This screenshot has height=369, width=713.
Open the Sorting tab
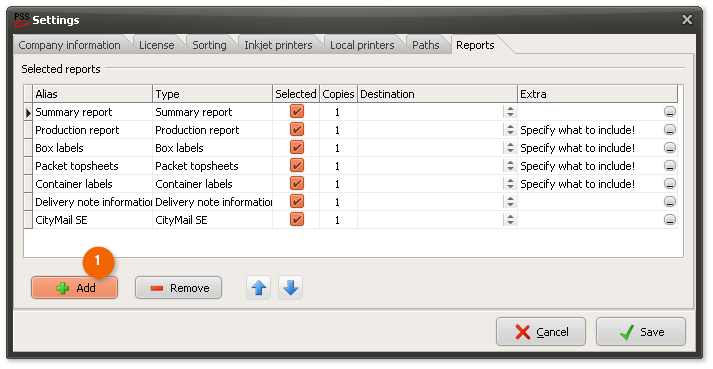209,45
